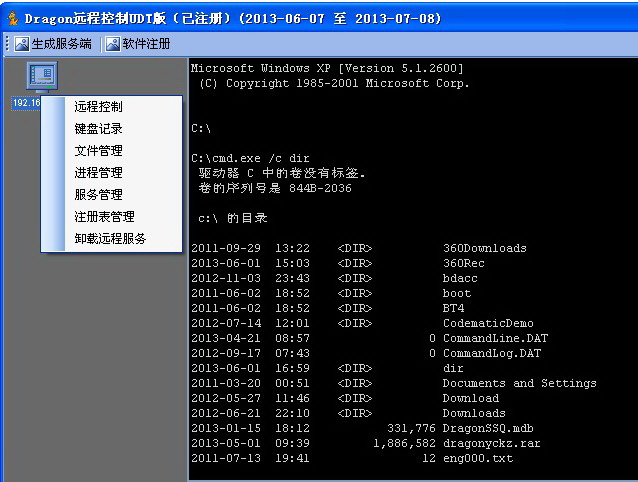Image resolution: width=638 pixels, height=482 pixels.
Task: Select the 192.16 host label
Action: click(x=26, y=103)
